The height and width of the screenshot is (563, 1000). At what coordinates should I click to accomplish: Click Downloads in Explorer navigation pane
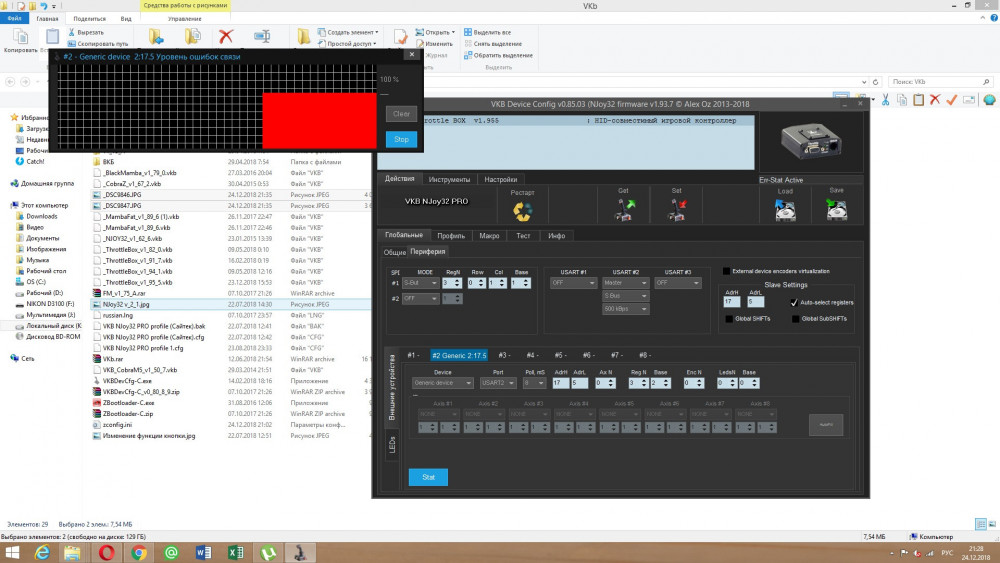[41, 216]
